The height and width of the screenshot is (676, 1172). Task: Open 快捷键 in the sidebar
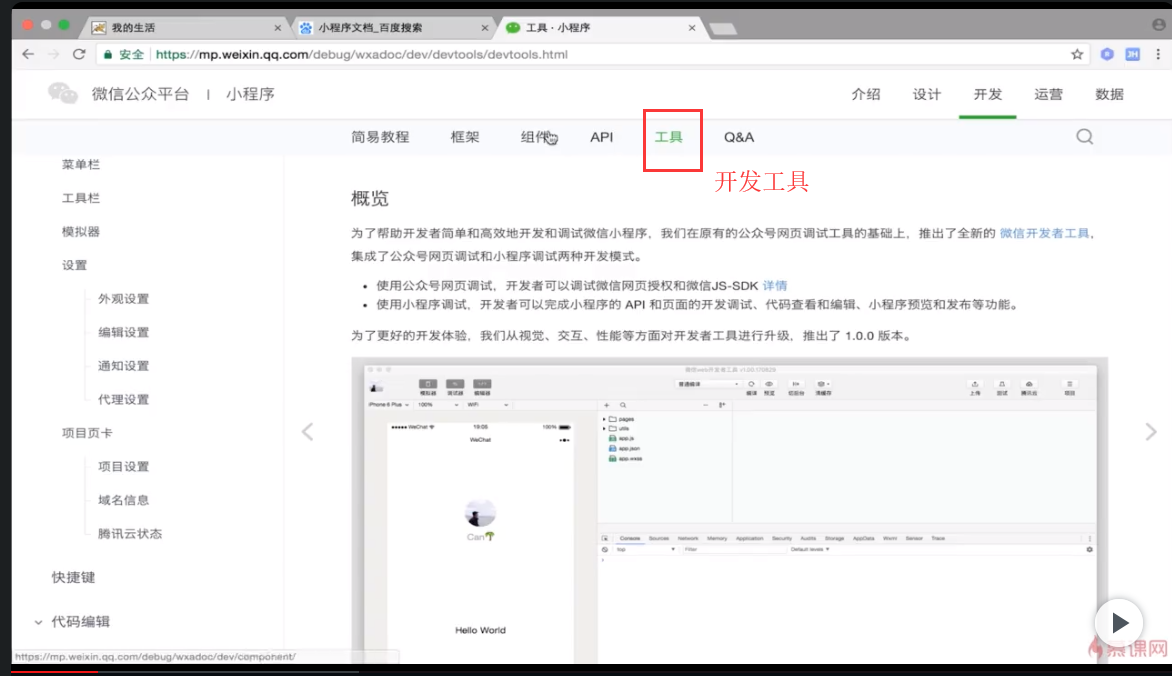tap(73, 577)
